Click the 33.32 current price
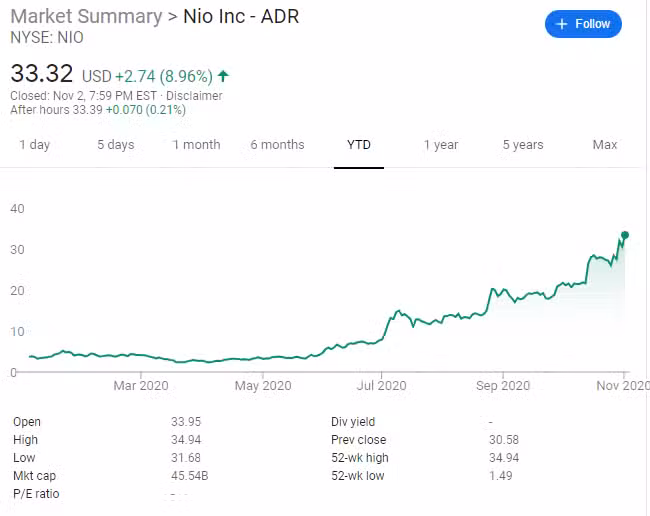The width and height of the screenshot is (650, 516). pyautogui.click(x=42, y=74)
